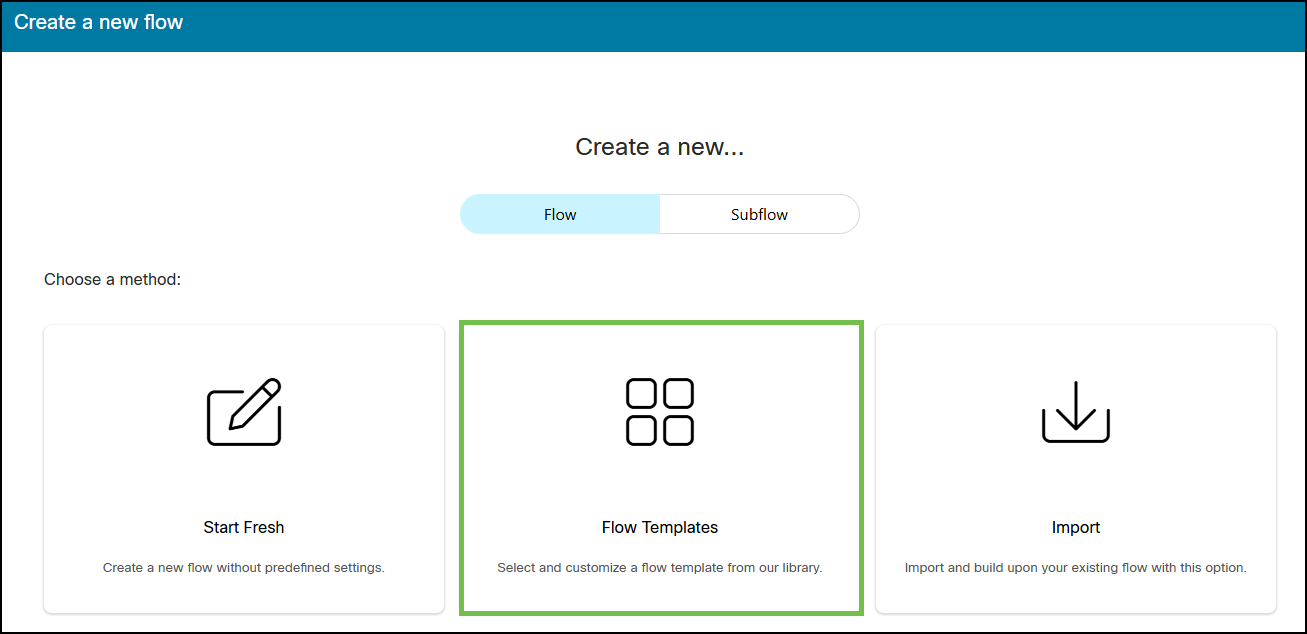The image size is (1307, 634).
Task: Click the "Start Fresh" card title
Action: pos(244,527)
